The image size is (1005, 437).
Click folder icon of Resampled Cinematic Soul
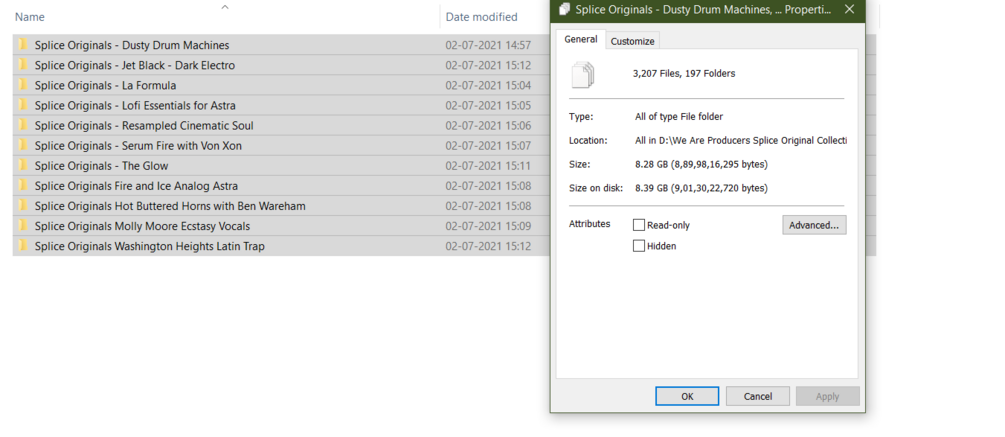(23, 126)
